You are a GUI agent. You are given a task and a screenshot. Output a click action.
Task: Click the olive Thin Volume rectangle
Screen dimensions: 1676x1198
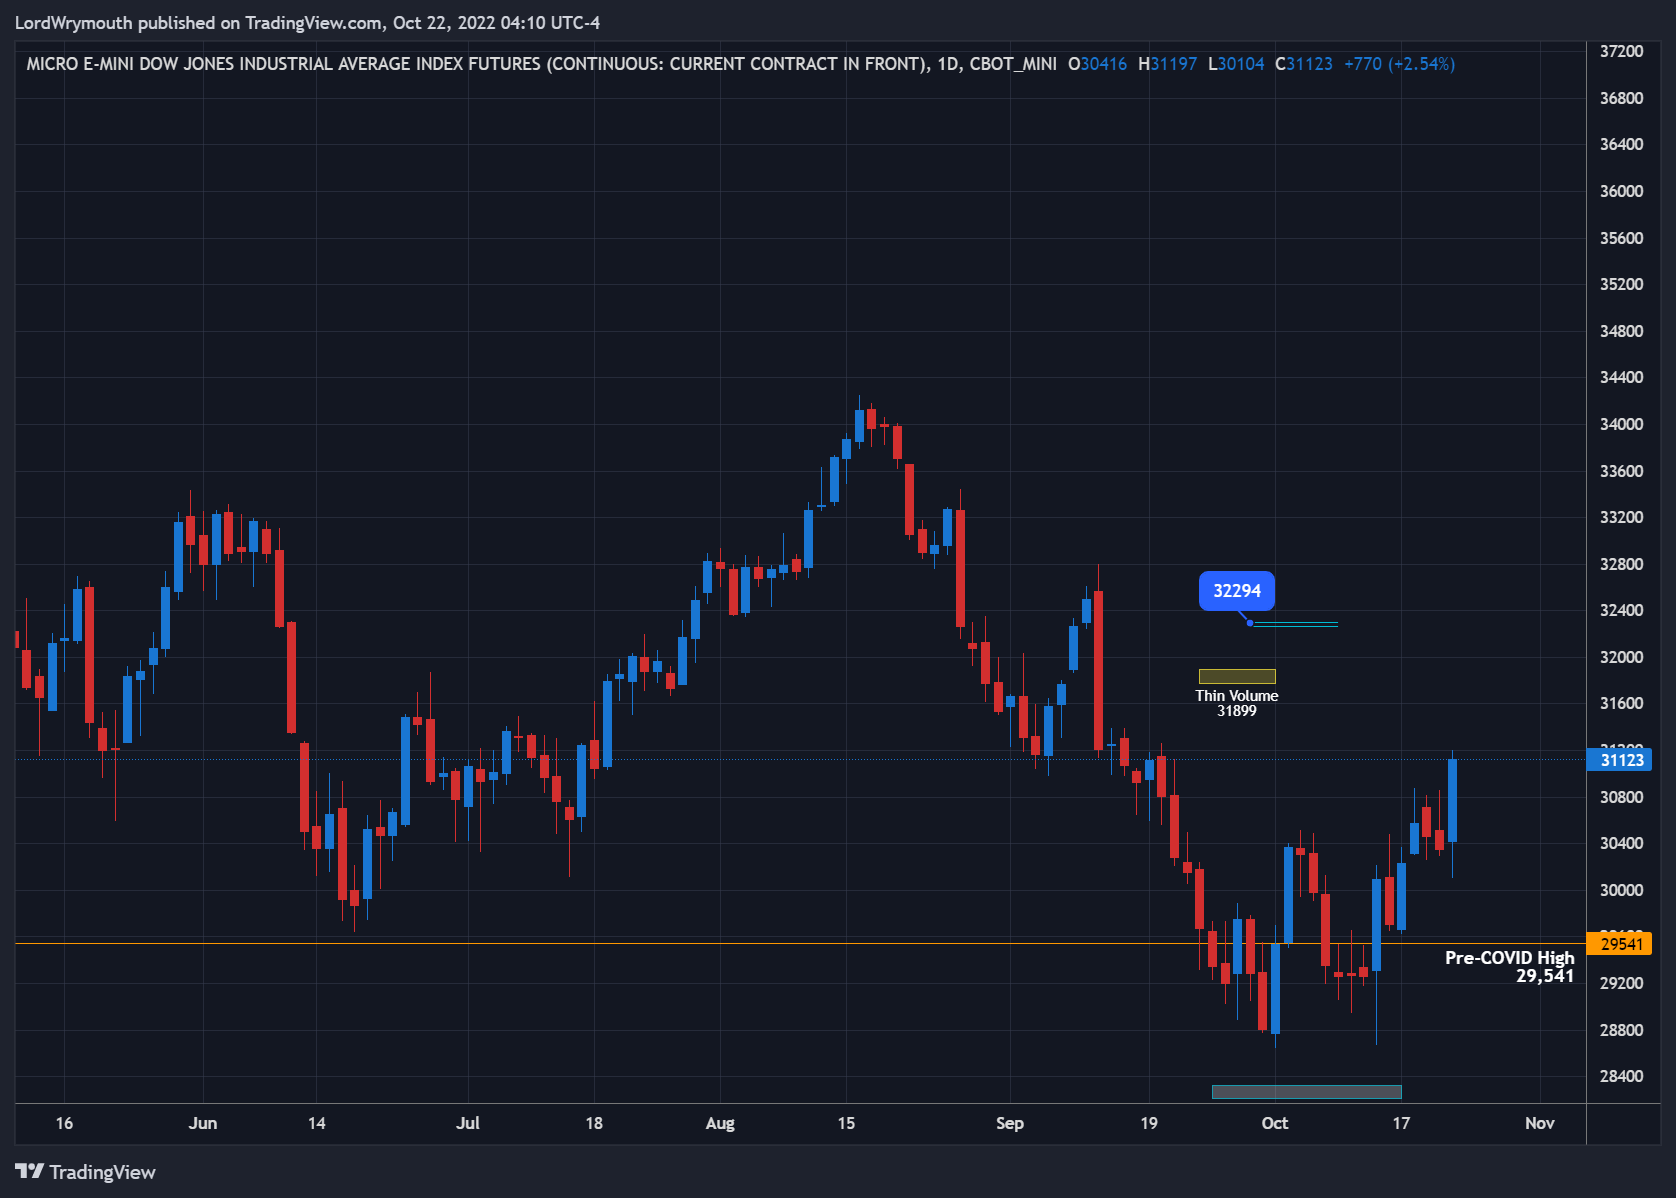(1237, 676)
